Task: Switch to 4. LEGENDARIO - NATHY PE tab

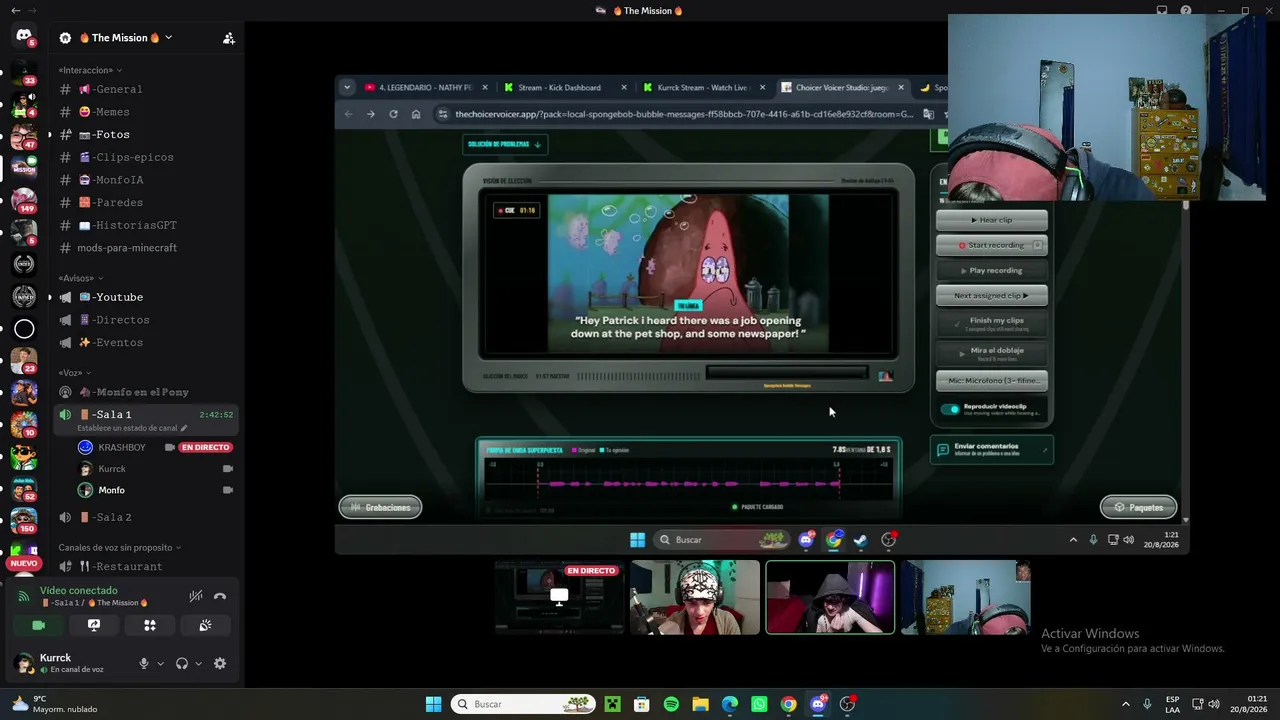Action: 425,87
